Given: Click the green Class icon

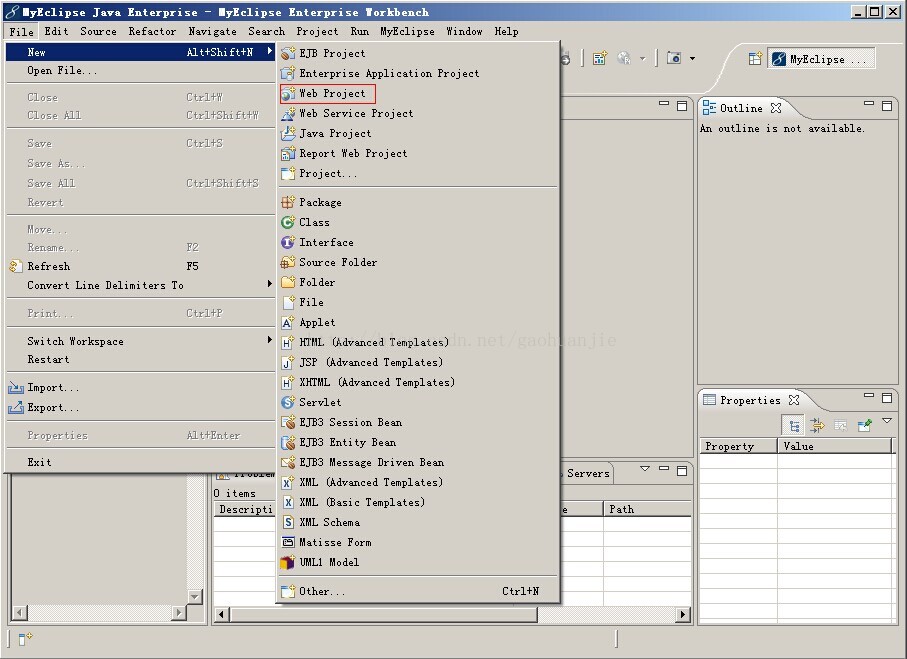Looking at the screenshot, I should 287,222.
